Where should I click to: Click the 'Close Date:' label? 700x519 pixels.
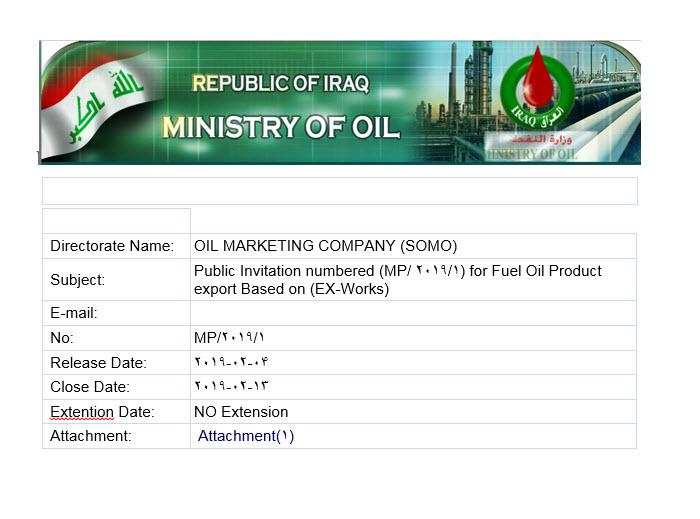pyautogui.click(x=90, y=387)
